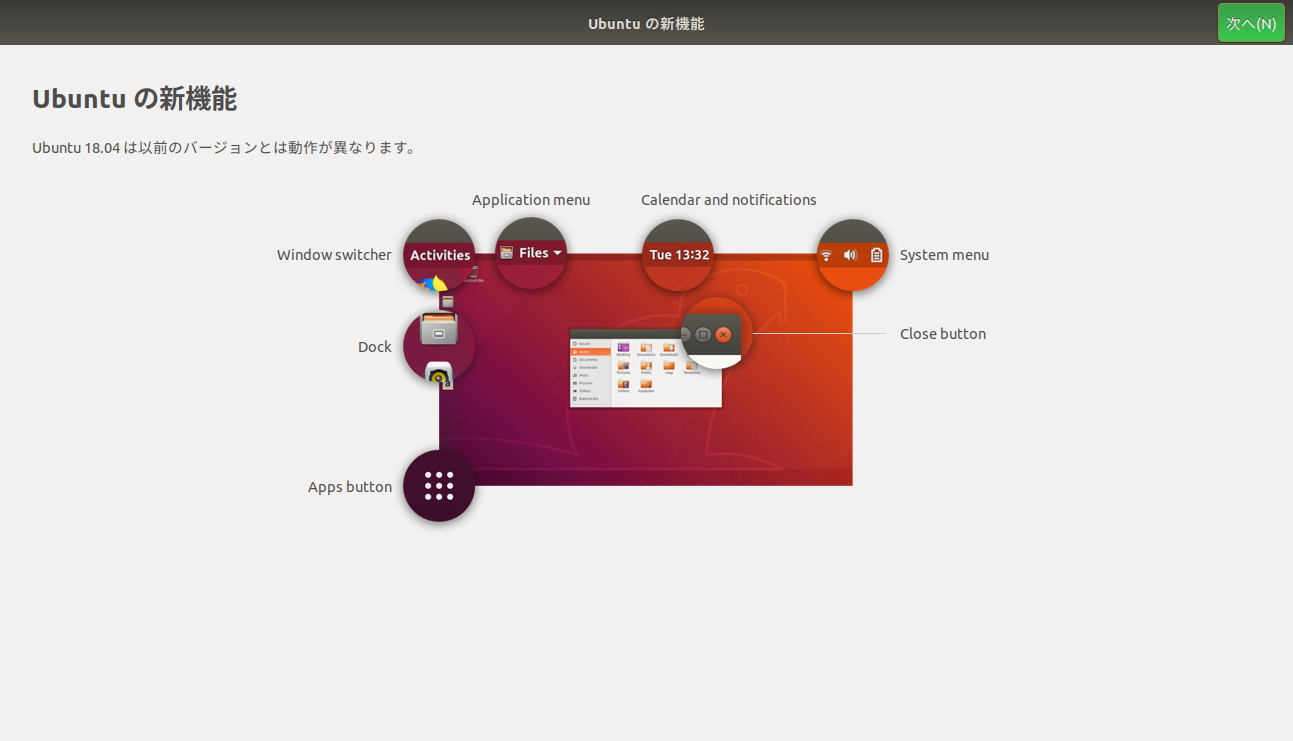The height and width of the screenshot is (741, 1293).
Task: Click the file cabinet icon in the Dock circle
Action: [x=439, y=329]
